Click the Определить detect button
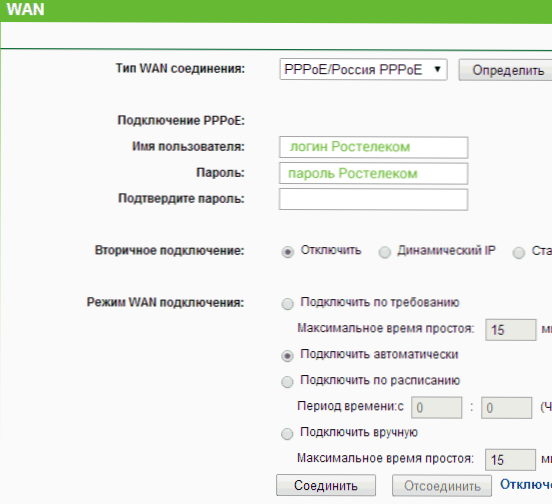The image size is (552, 504). pyautogui.click(x=506, y=70)
